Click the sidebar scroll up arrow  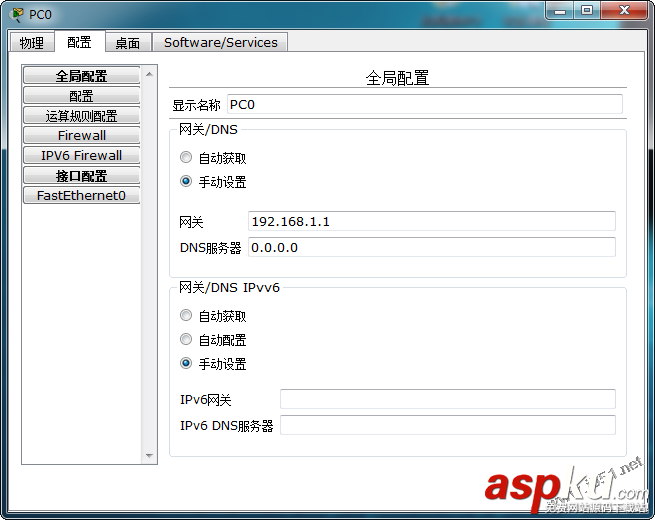pos(149,74)
